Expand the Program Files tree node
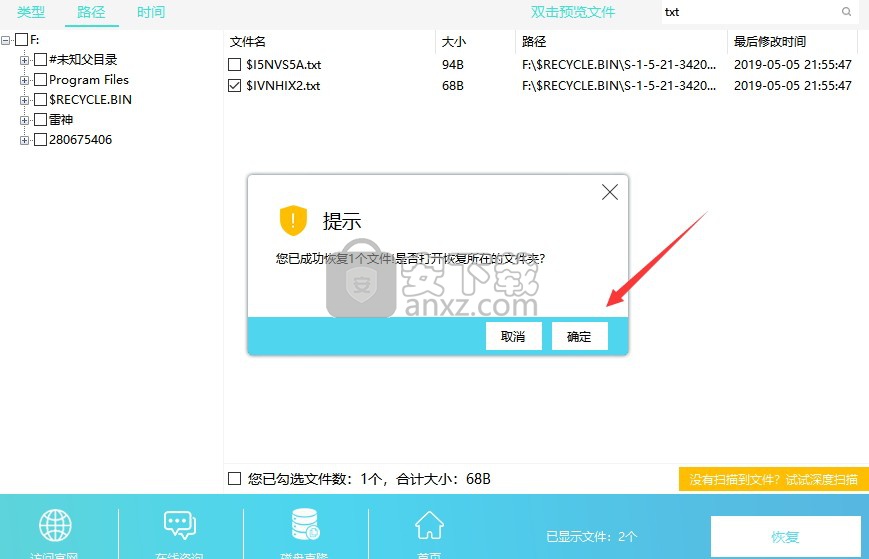This screenshot has width=869, height=559. (24, 80)
